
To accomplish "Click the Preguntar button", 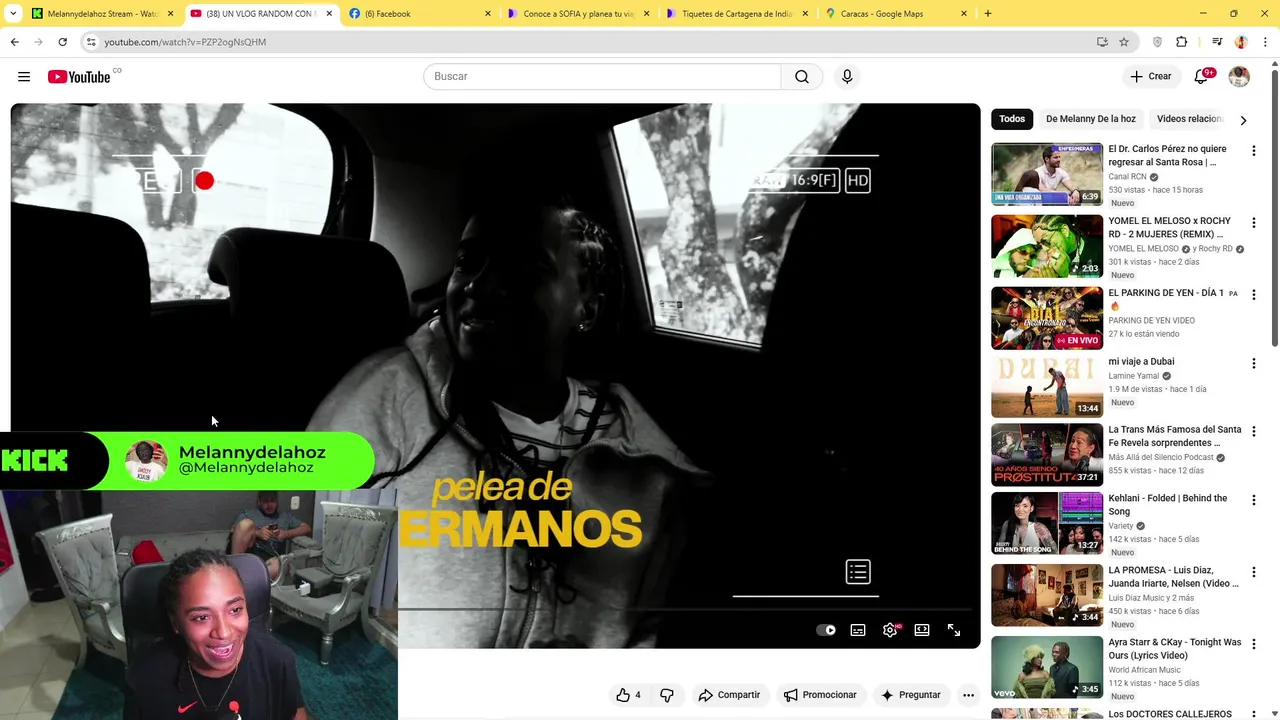I will point(910,695).
